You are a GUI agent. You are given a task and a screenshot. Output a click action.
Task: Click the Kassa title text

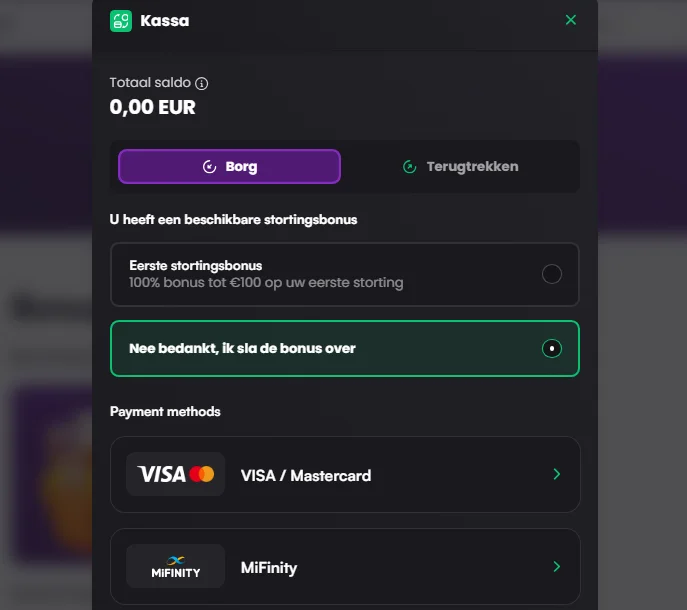tap(165, 20)
